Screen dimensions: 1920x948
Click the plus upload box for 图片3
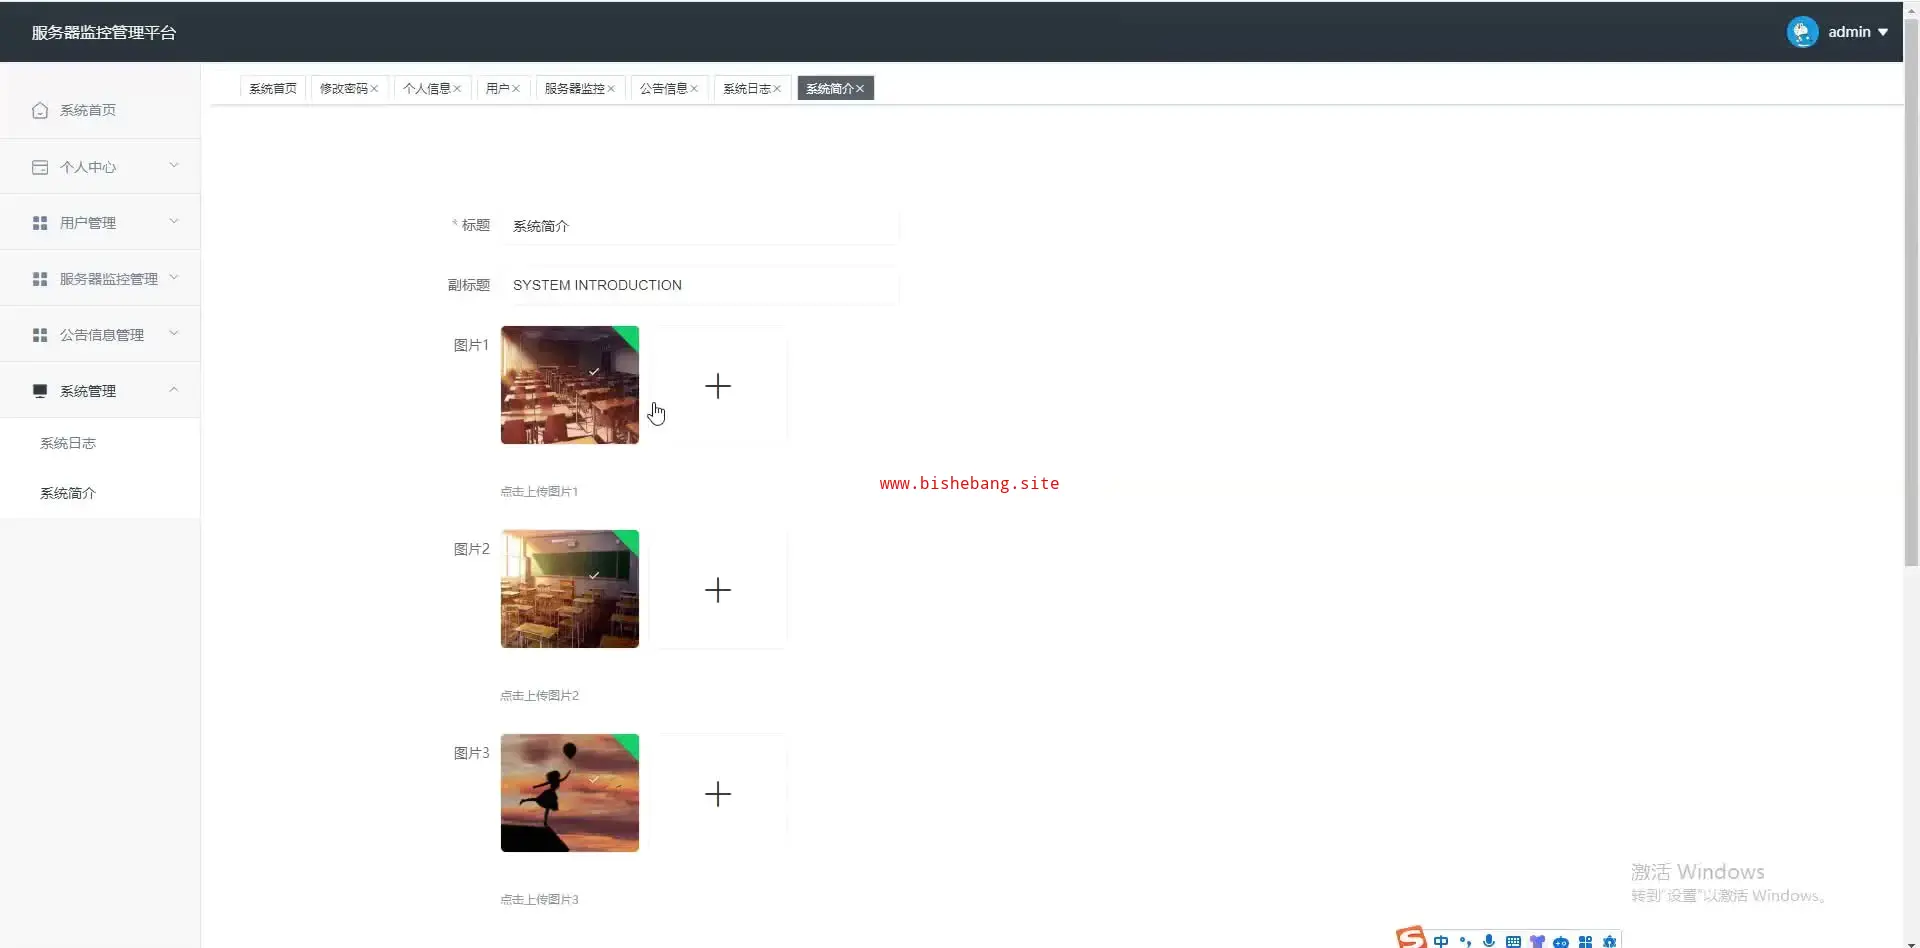718,793
